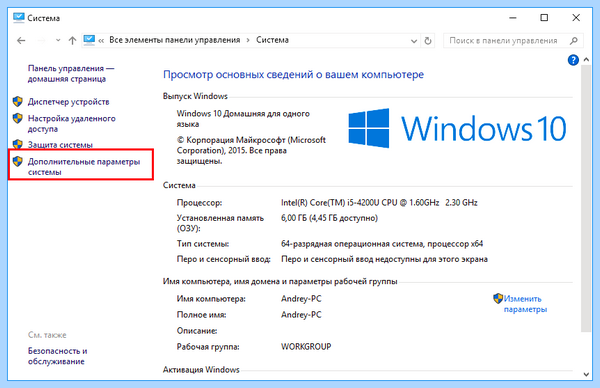Open Диспетчер устройств link

pyautogui.click(x=68, y=102)
